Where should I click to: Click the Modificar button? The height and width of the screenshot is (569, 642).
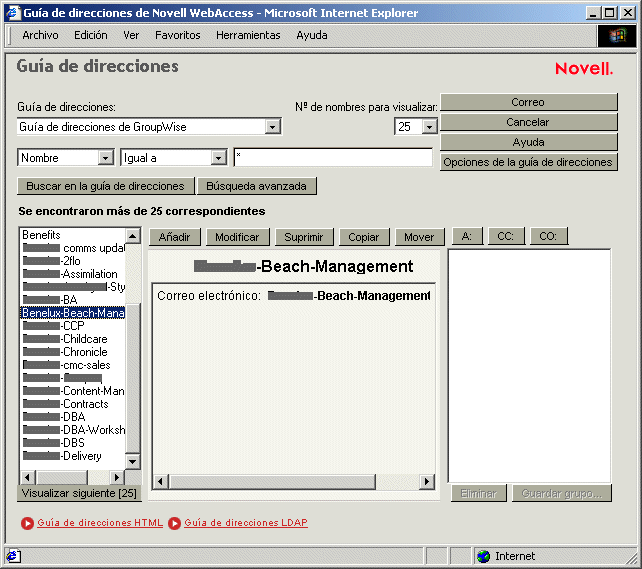click(x=237, y=237)
